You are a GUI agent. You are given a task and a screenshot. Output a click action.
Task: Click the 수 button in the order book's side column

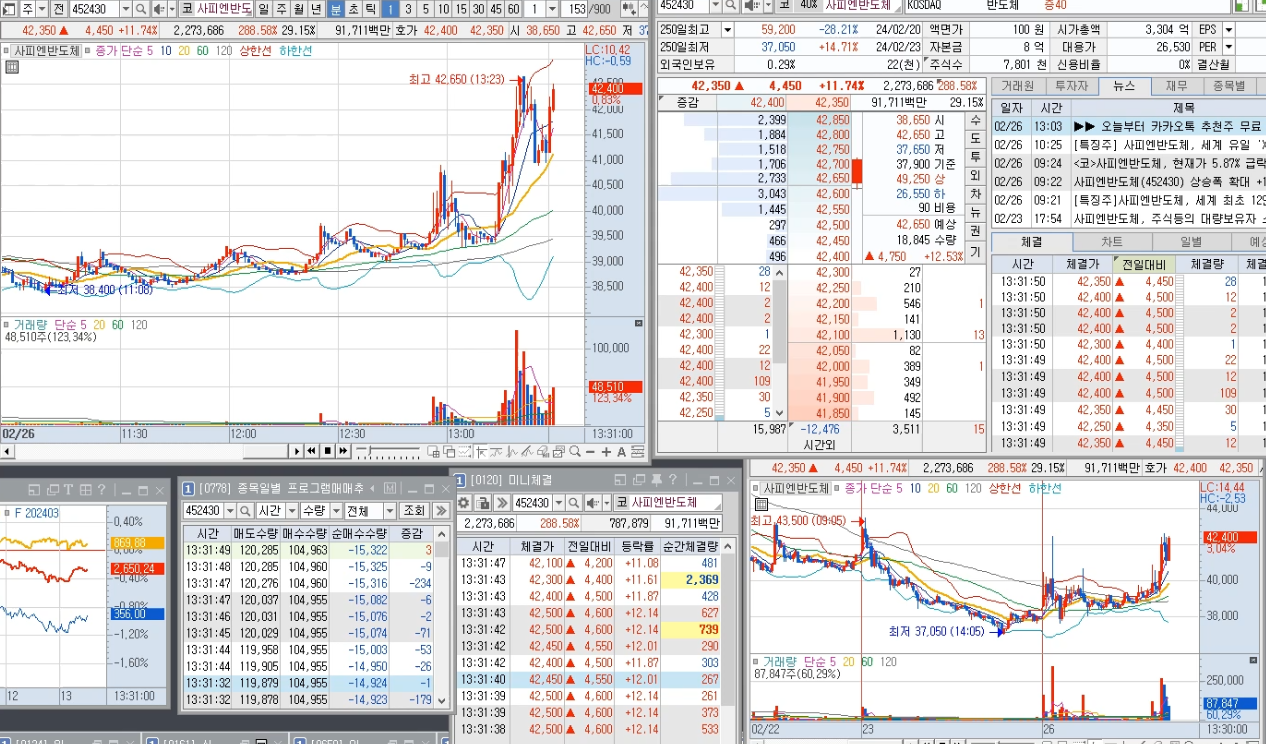point(976,120)
